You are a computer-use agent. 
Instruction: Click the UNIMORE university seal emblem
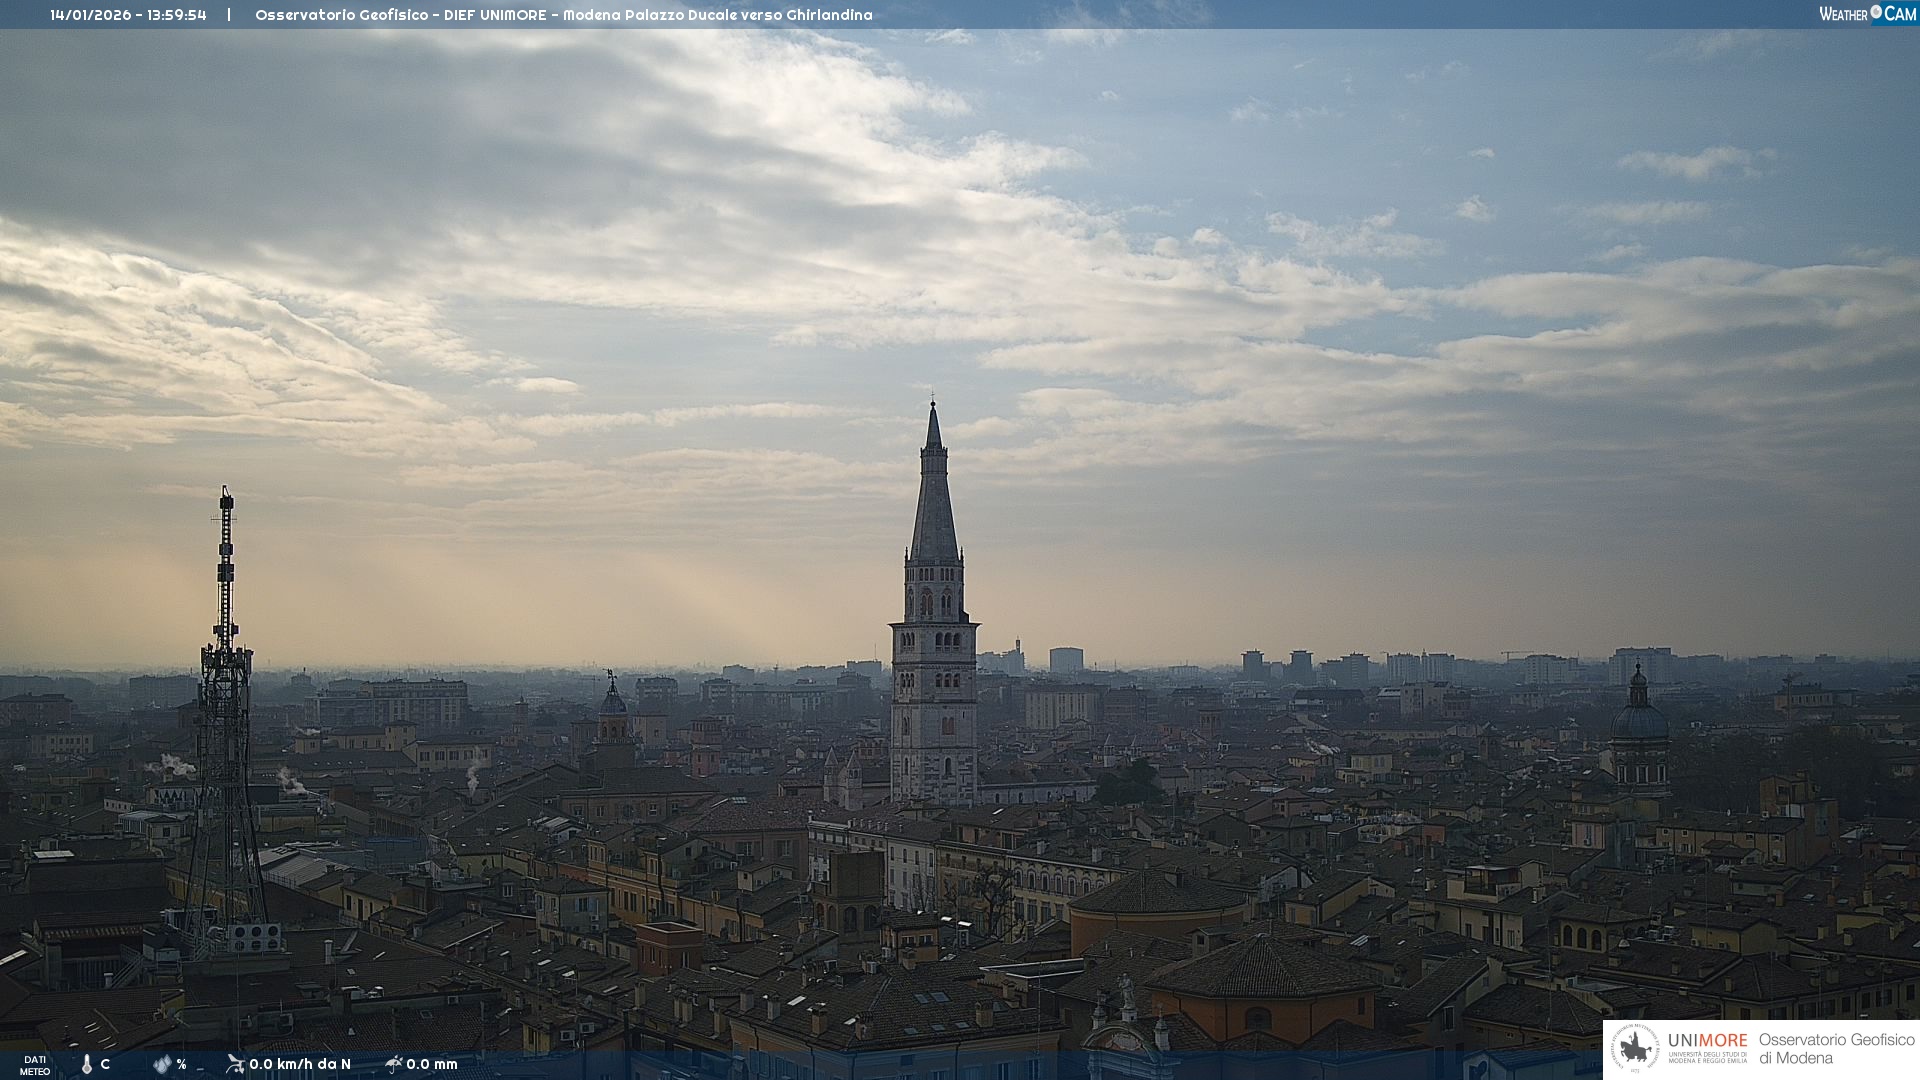point(1635,1049)
